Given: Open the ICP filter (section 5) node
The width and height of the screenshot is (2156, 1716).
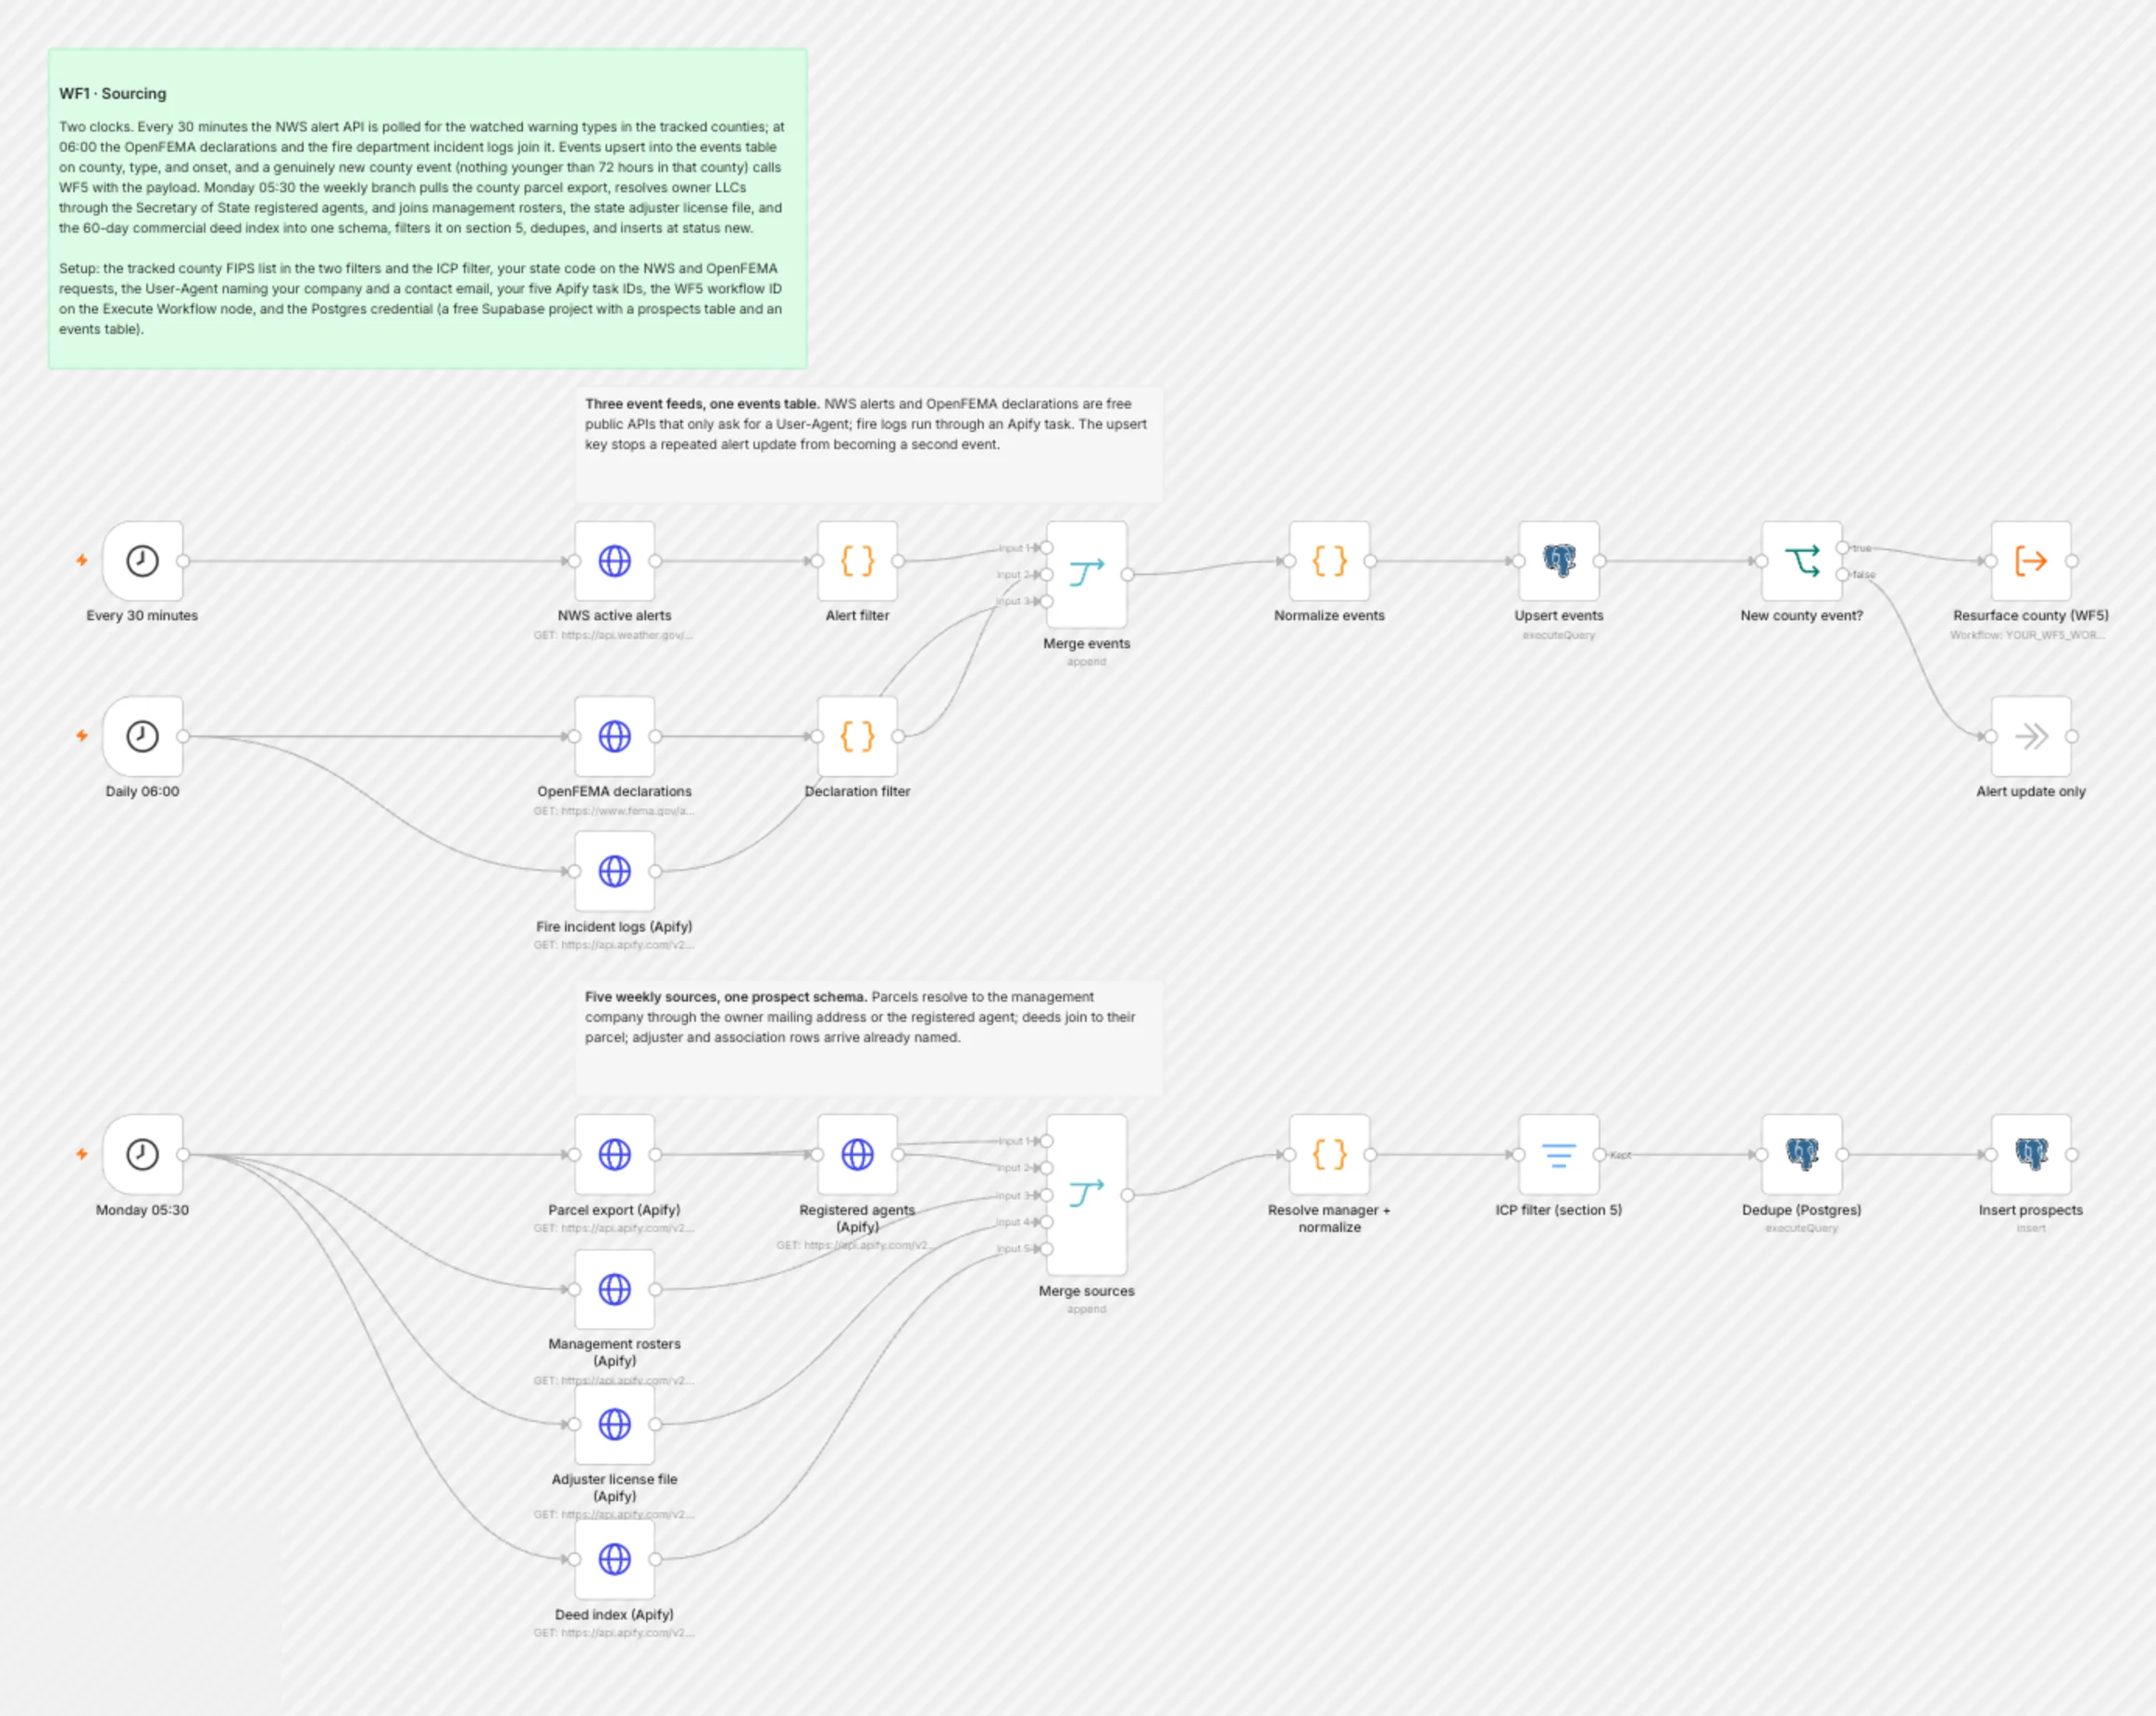Looking at the screenshot, I should [x=1559, y=1154].
